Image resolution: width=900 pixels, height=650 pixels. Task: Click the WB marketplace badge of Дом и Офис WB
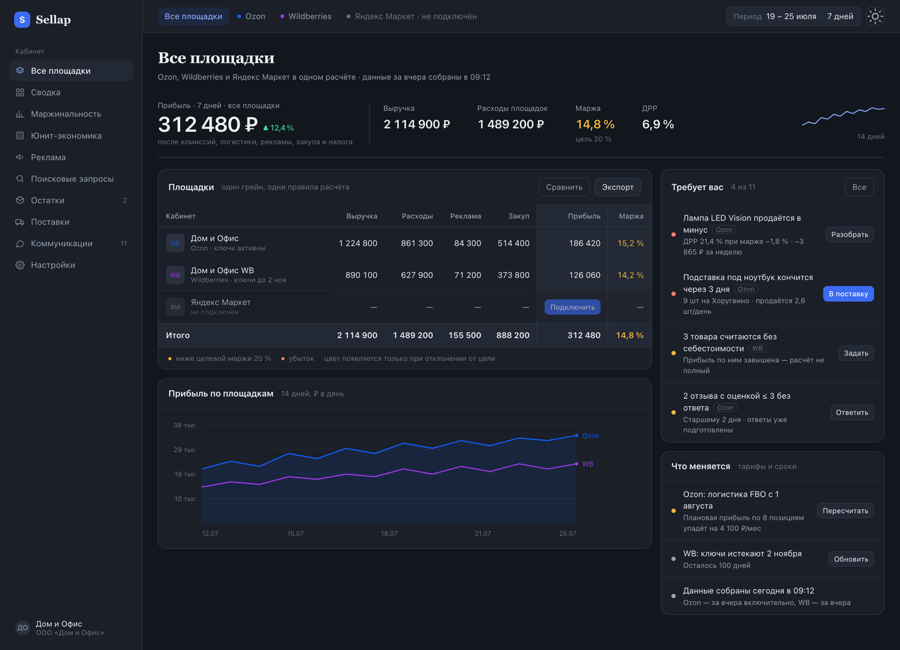point(175,275)
